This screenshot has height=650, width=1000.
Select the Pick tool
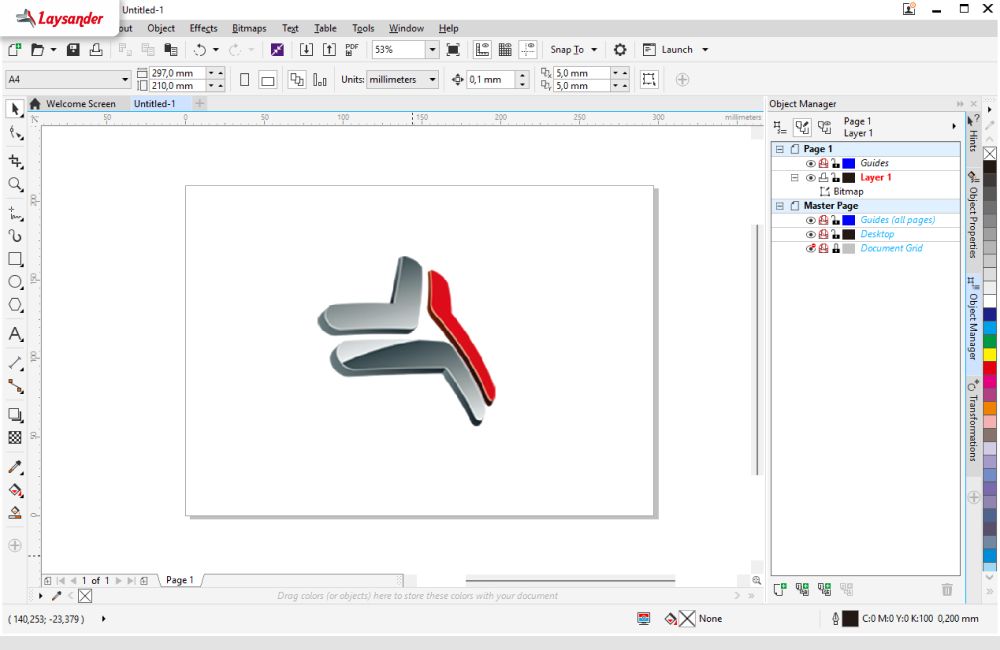point(15,109)
